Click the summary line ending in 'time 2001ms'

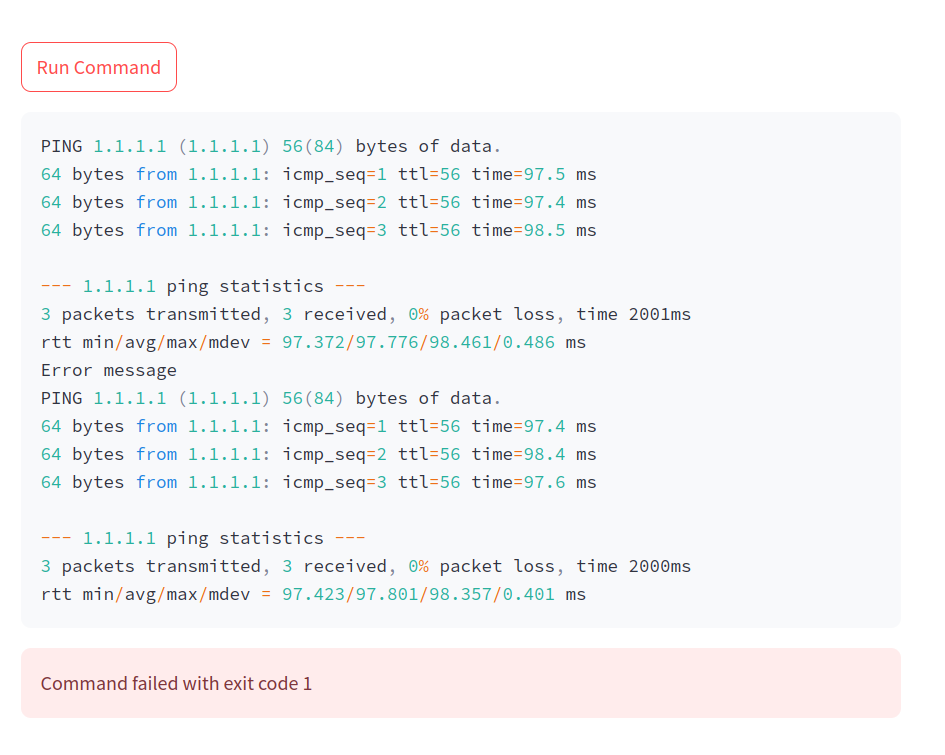point(366,314)
